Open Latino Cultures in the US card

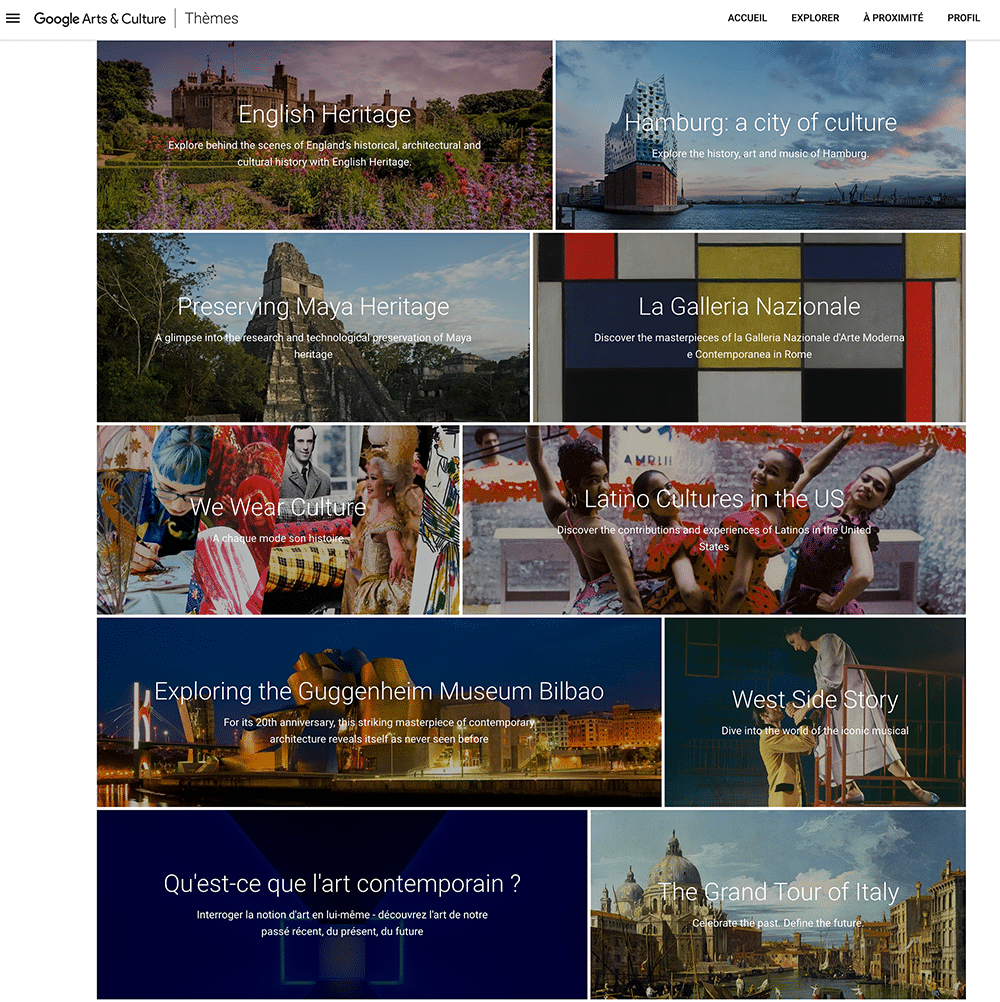point(714,520)
